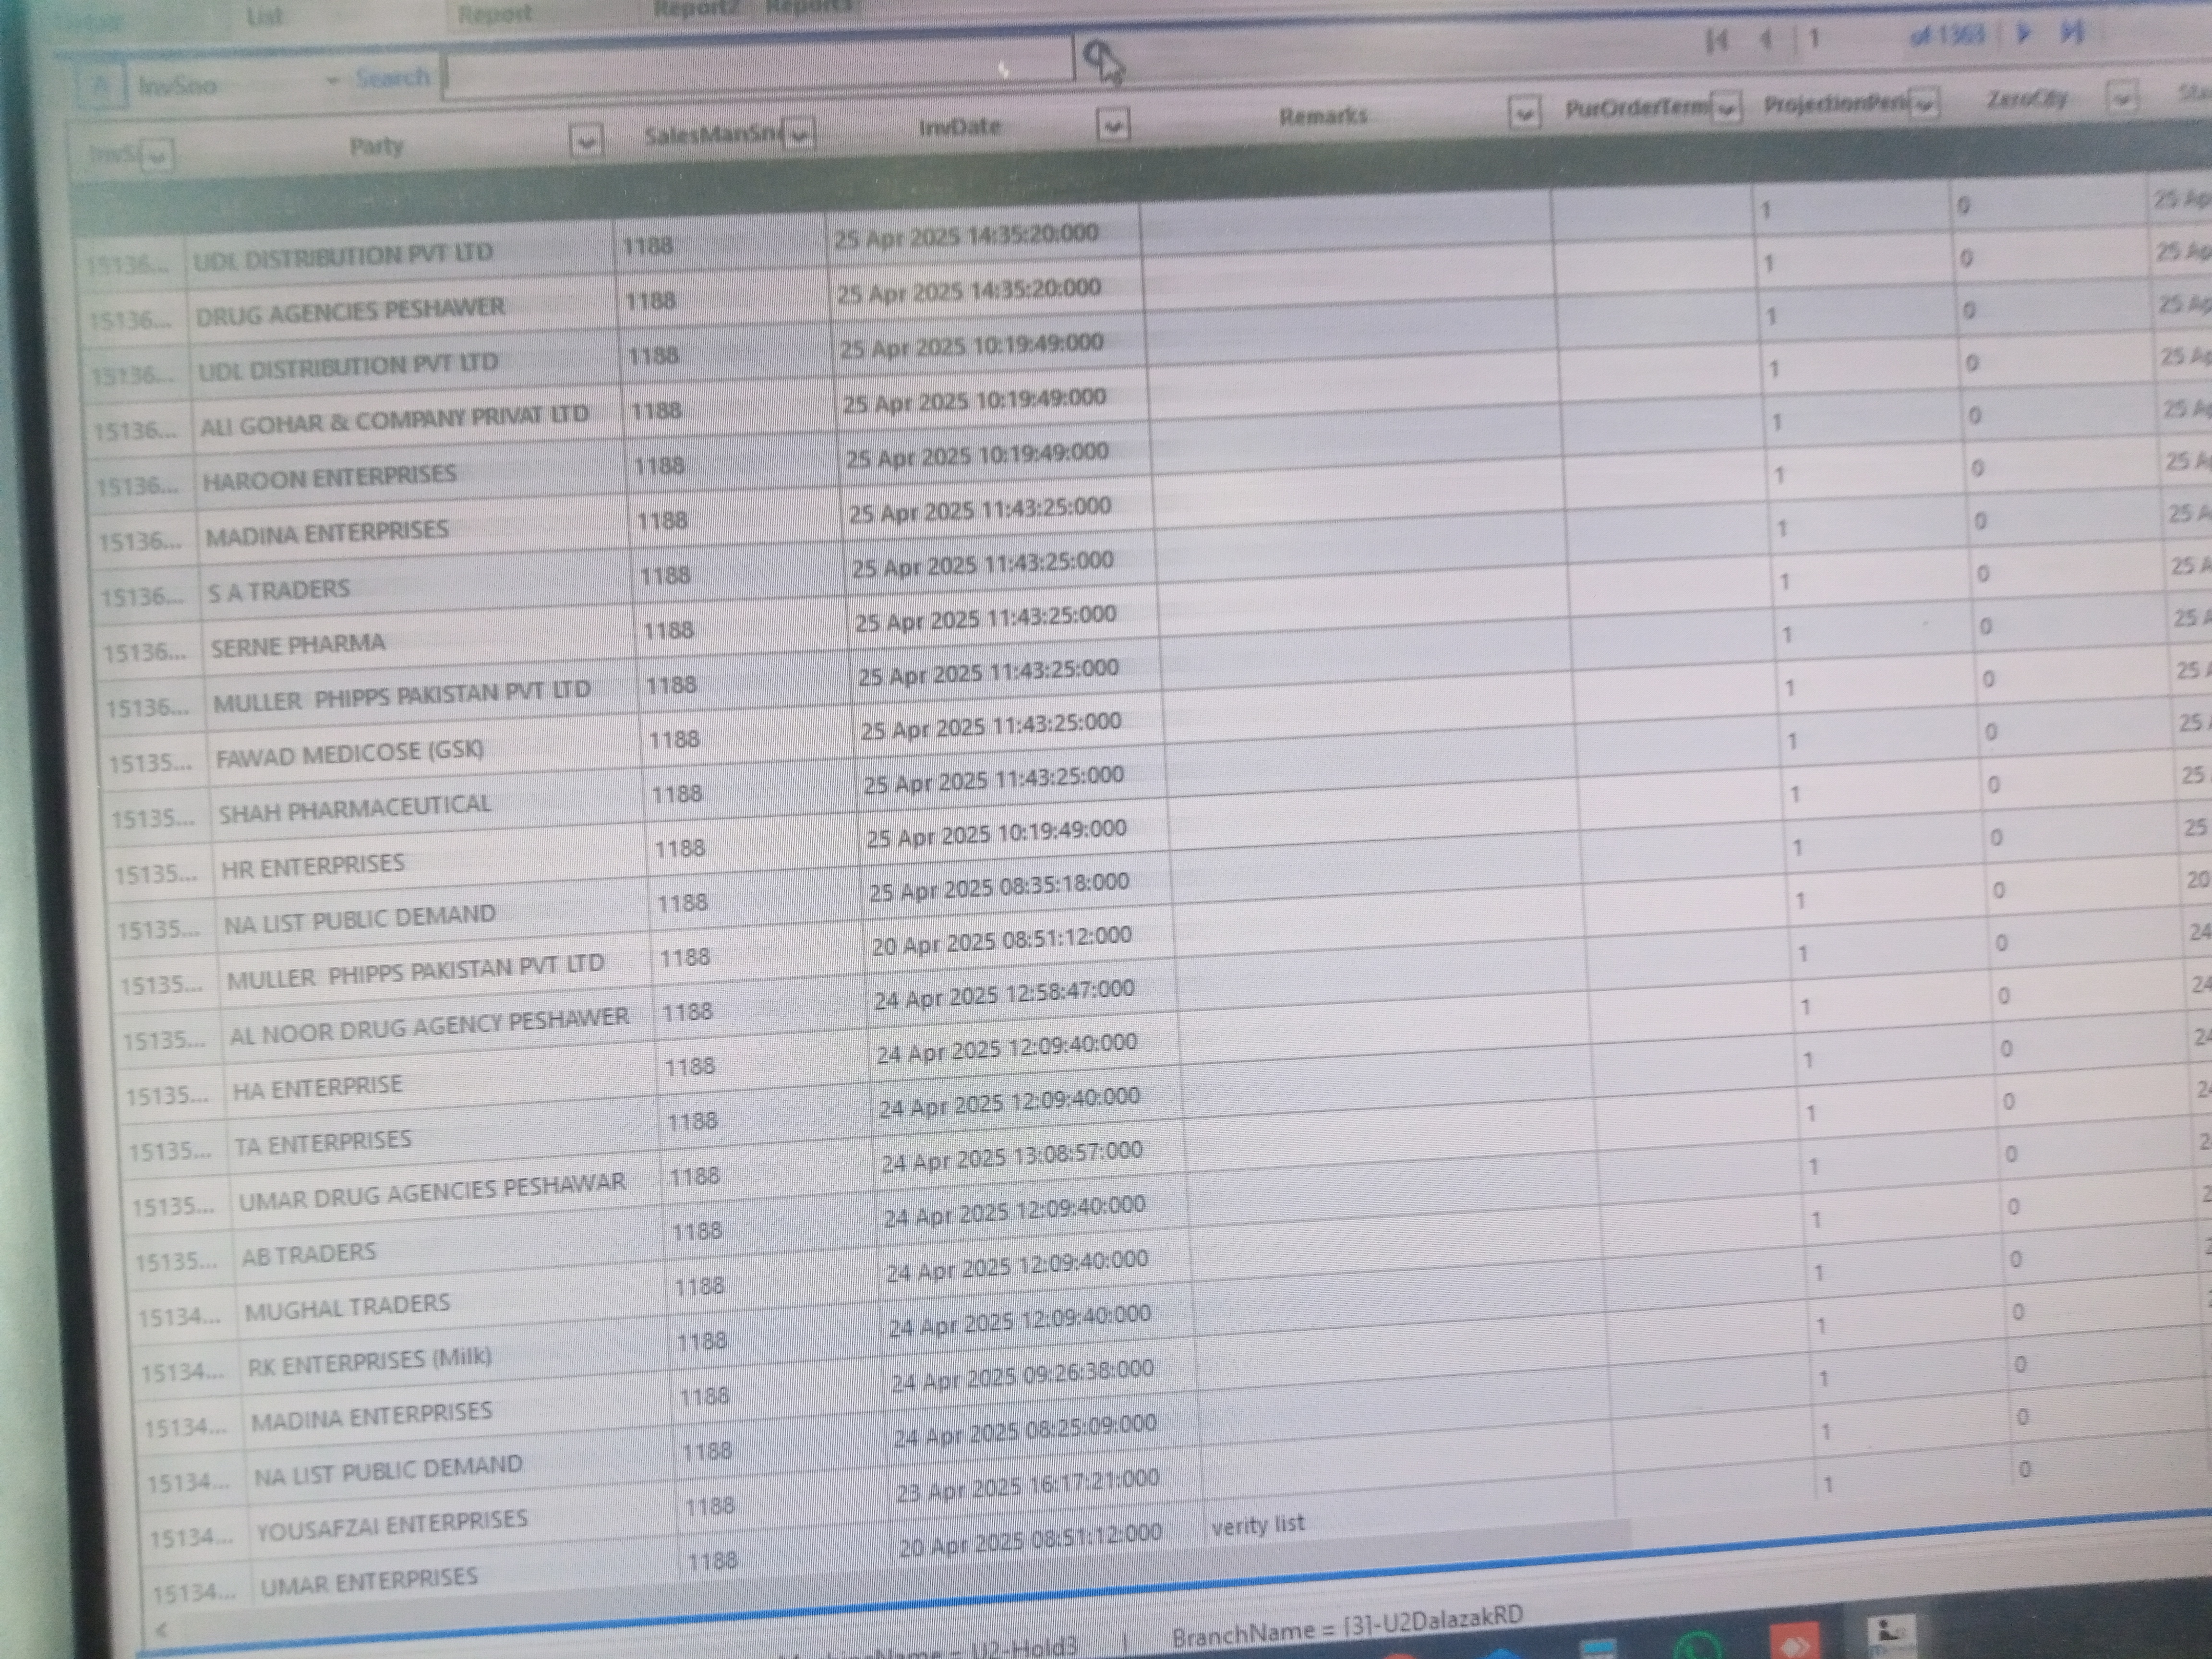2212x1659 pixels.
Task: Open the InvDate column filter dropdown
Action: 1113,125
